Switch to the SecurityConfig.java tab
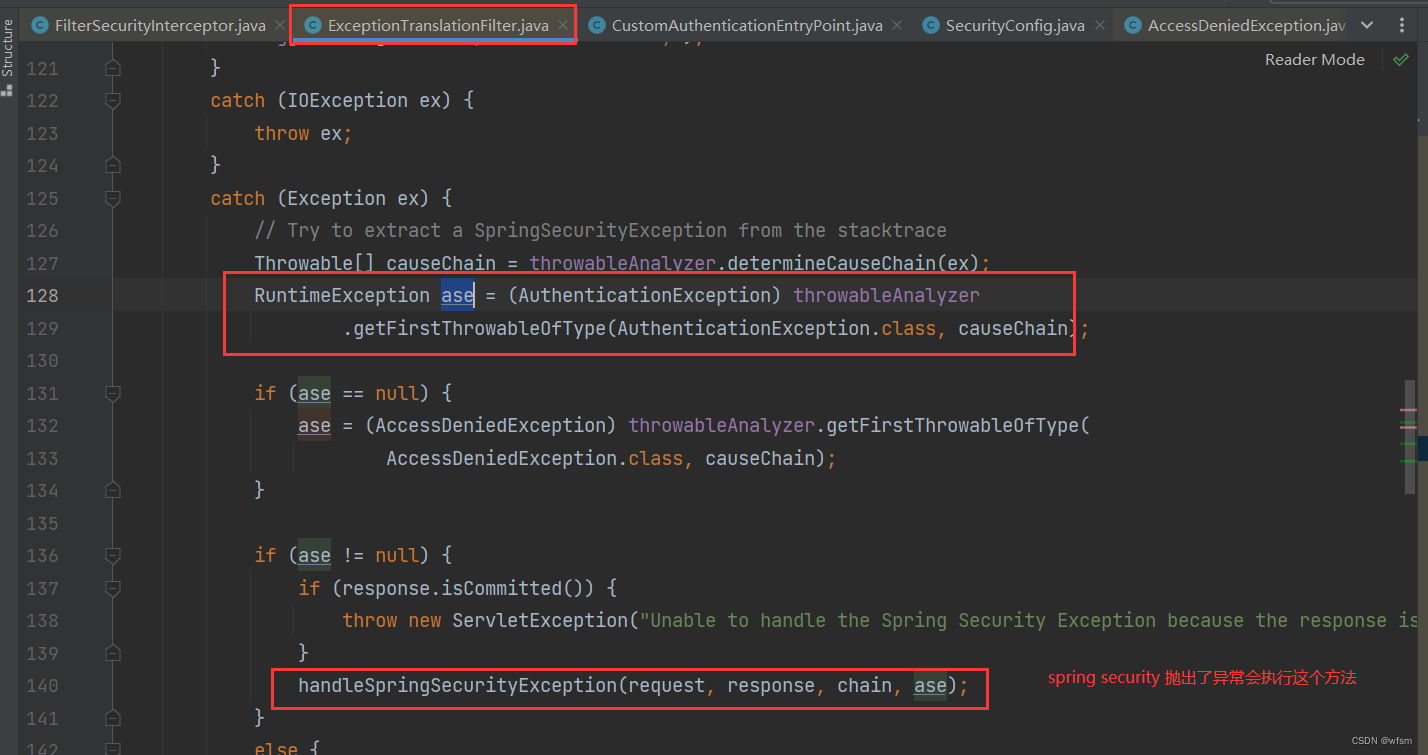 (1012, 24)
